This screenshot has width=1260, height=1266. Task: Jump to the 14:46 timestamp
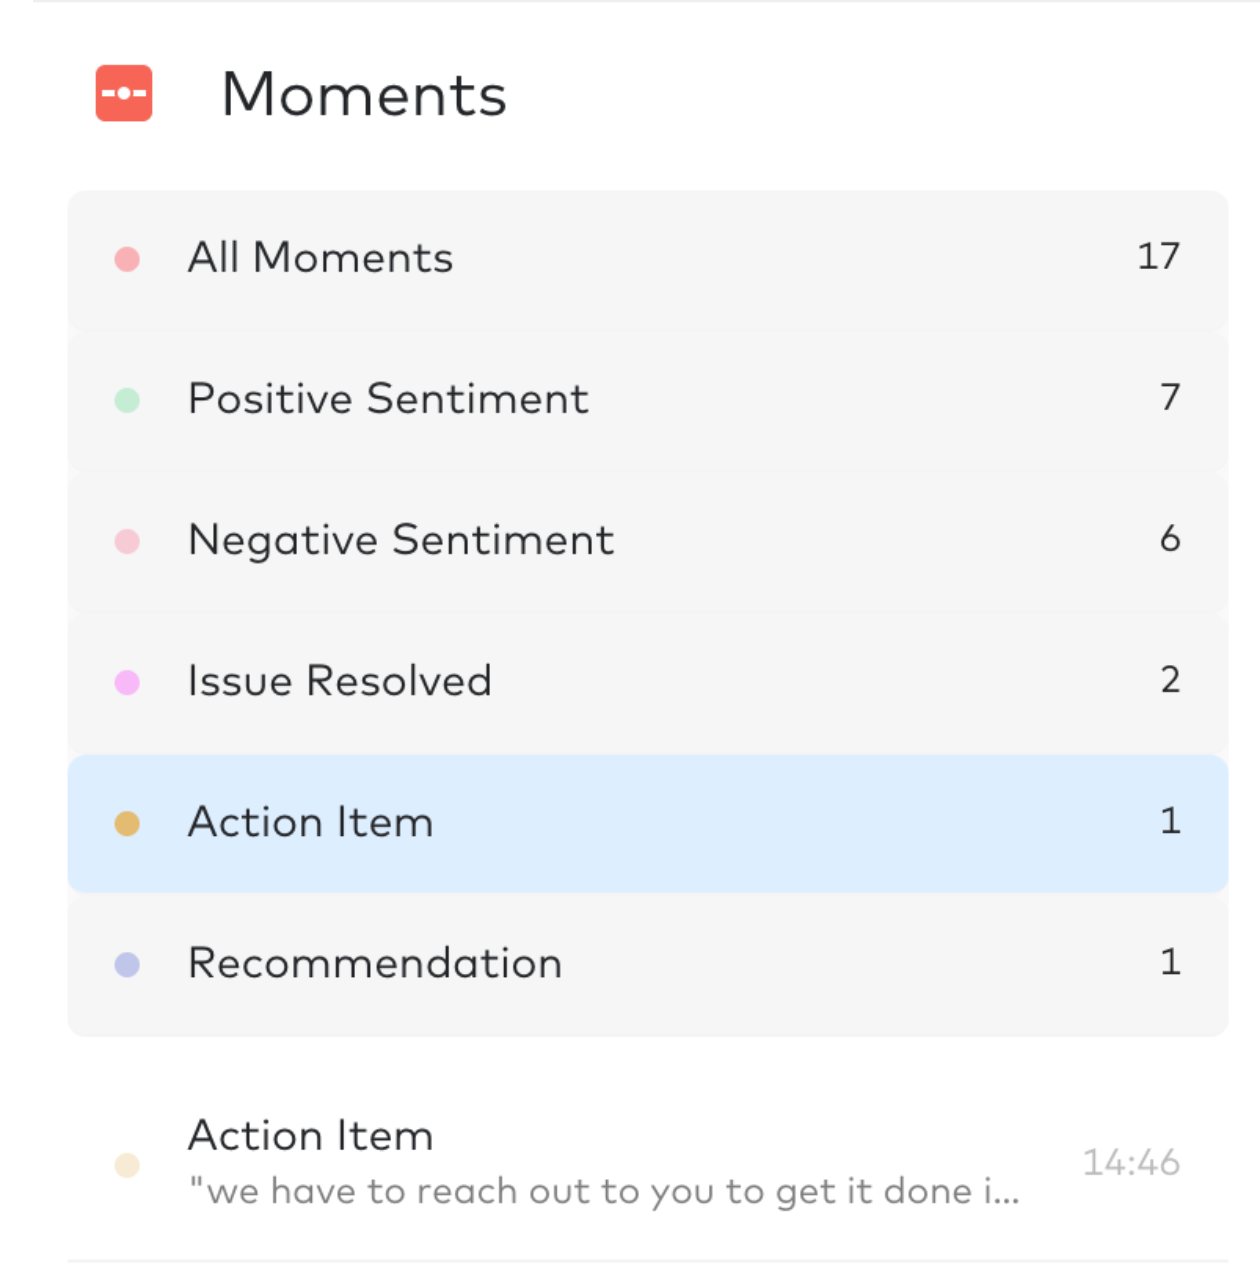1131,1162
